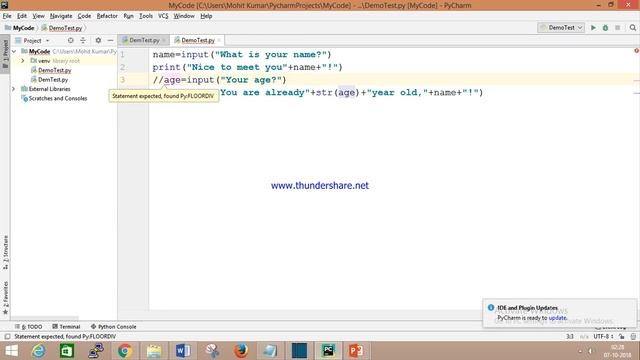The image size is (640, 360).
Task: Expand External Libraries node
Action: tap(14, 89)
